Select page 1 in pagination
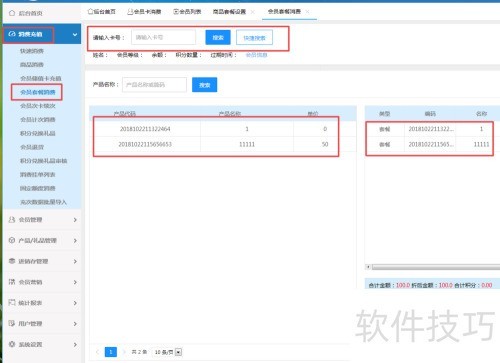The width and height of the screenshot is (500, 363). [111, 352]
